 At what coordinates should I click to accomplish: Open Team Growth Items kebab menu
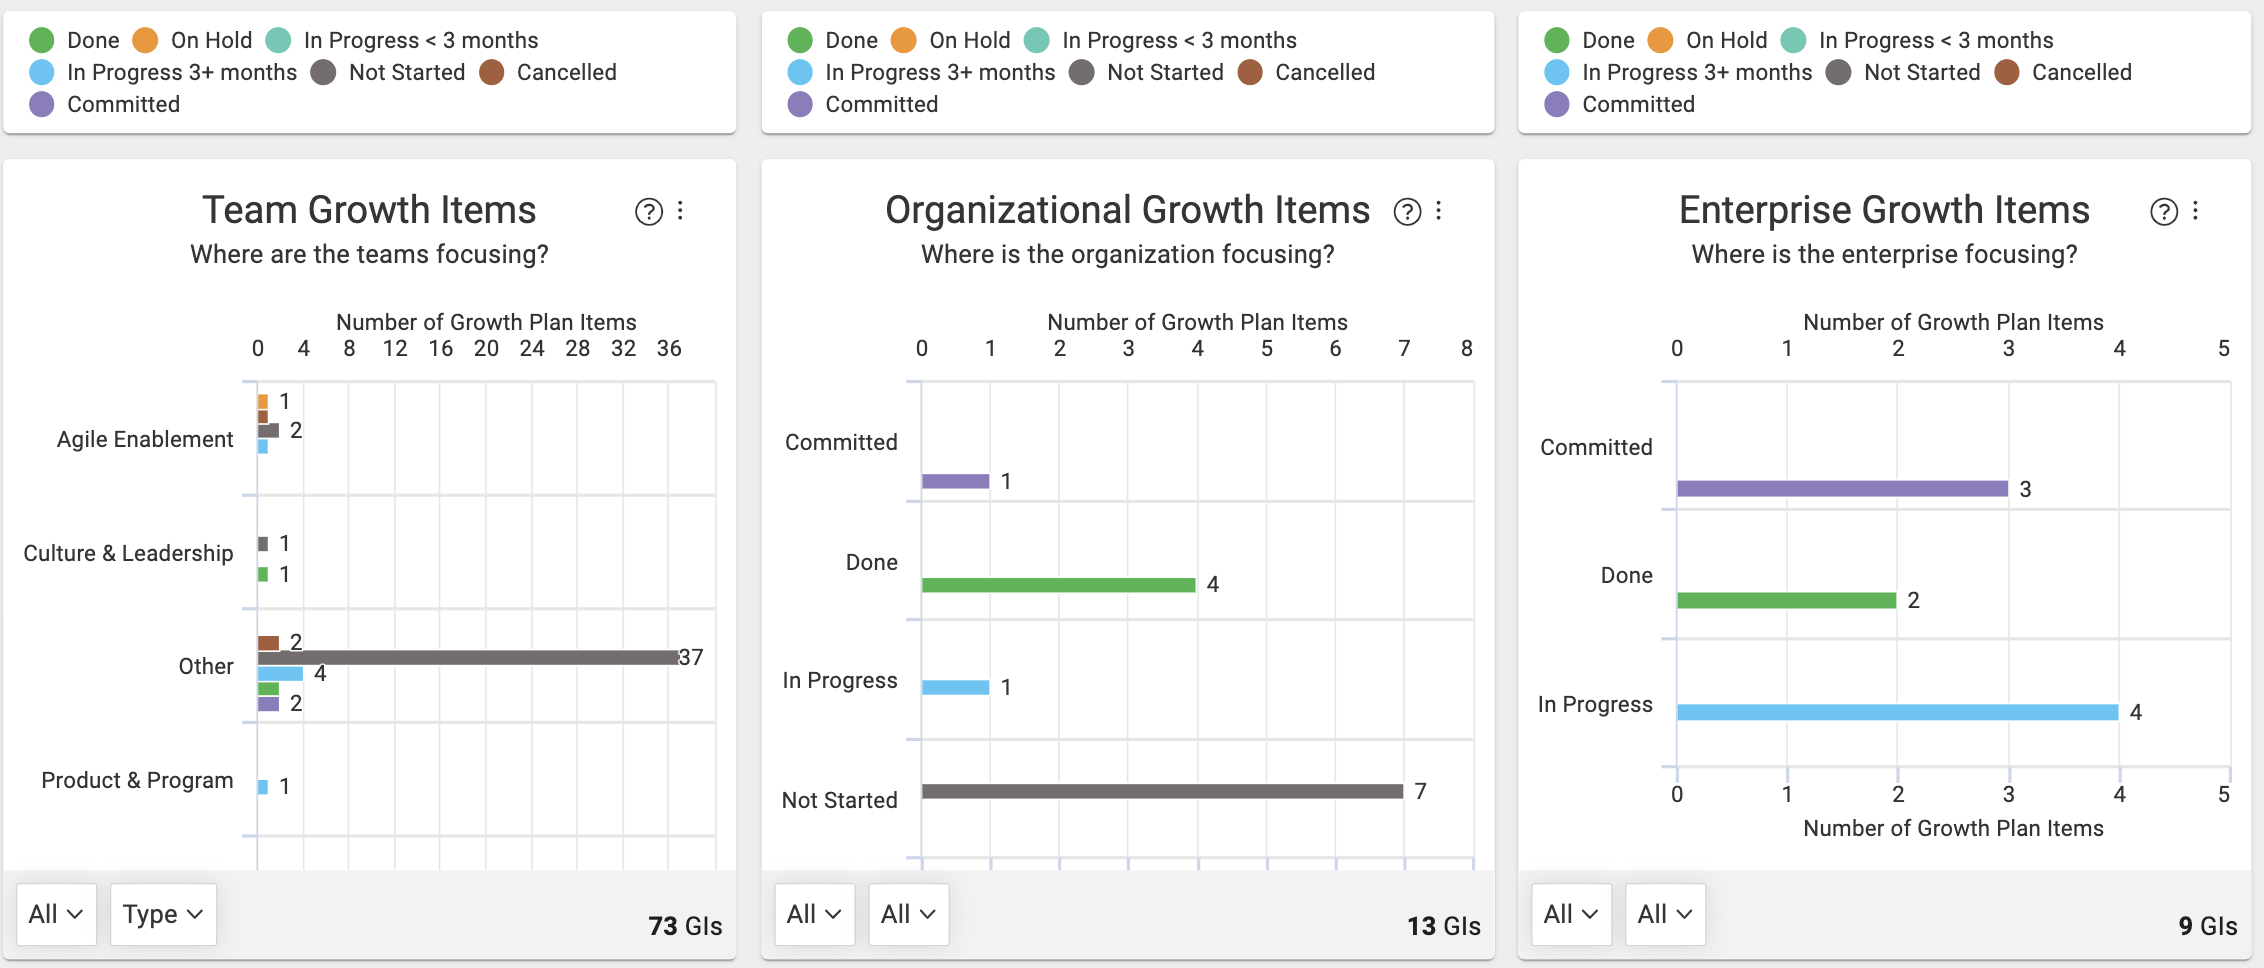[680, 211]
